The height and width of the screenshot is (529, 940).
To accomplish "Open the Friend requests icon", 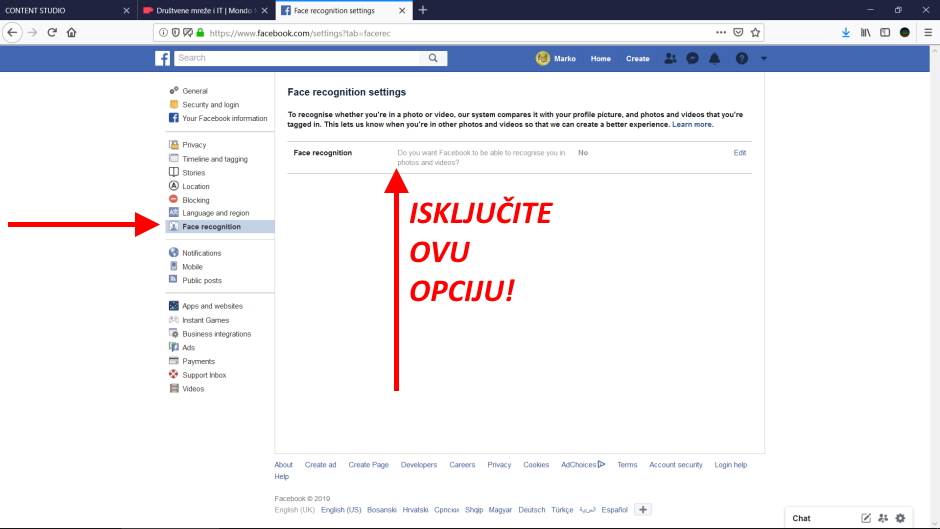I will coord(670,58).
